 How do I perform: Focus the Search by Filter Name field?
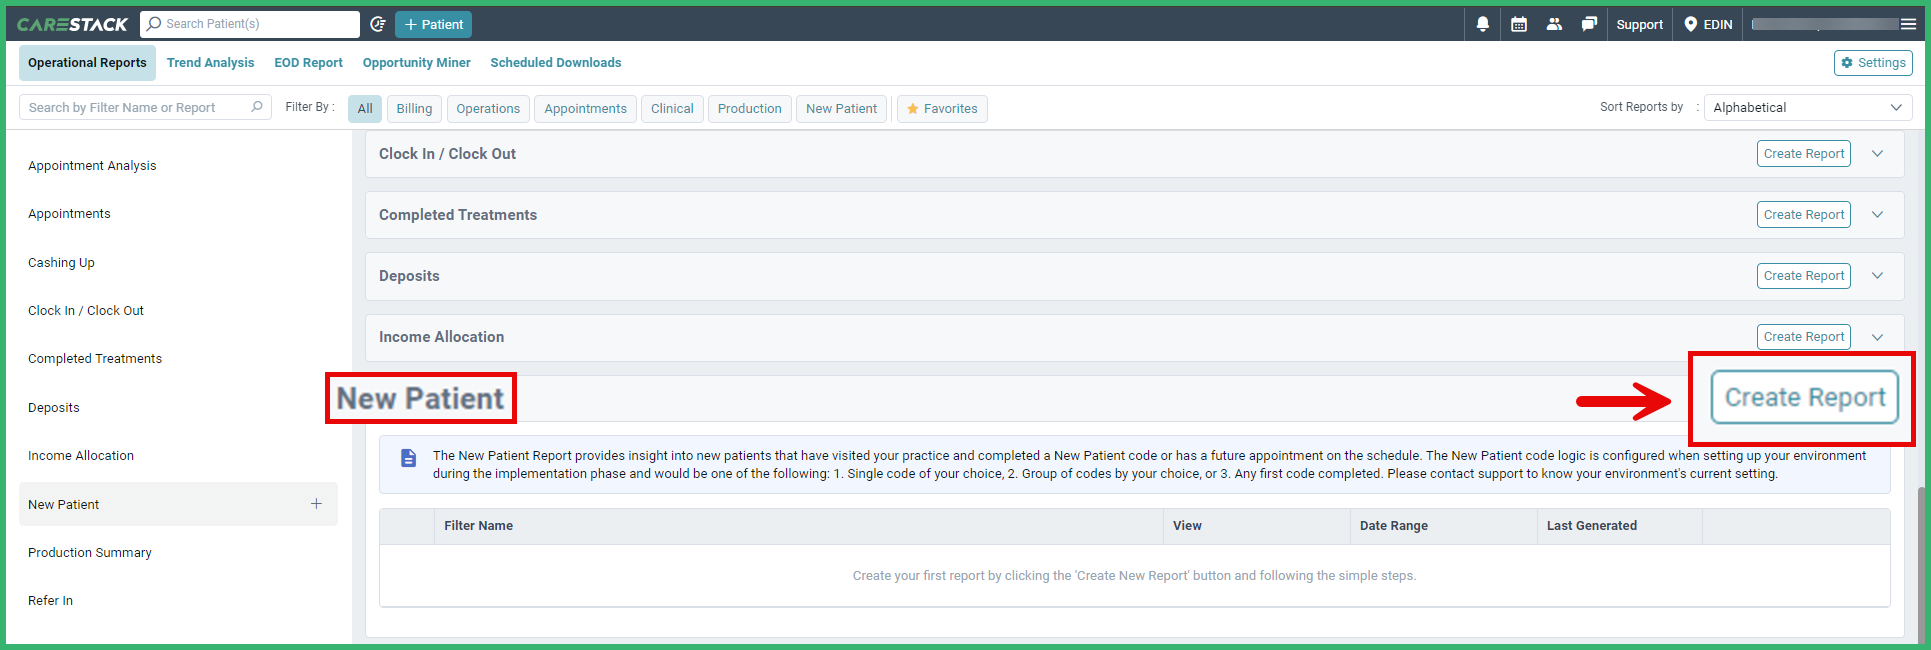[x=145, y=107]
